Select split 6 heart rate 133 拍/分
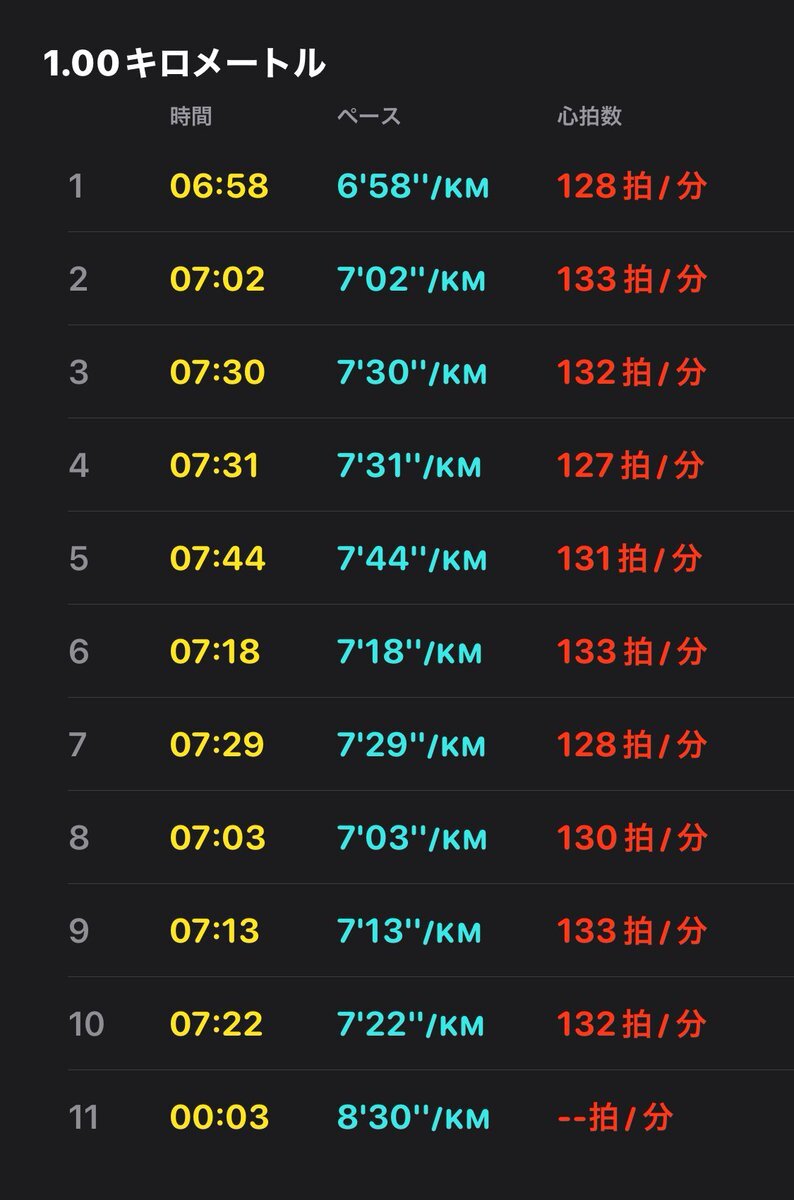Image resolution: width=794 pixels, height=1200 pixels. [632, 651]
